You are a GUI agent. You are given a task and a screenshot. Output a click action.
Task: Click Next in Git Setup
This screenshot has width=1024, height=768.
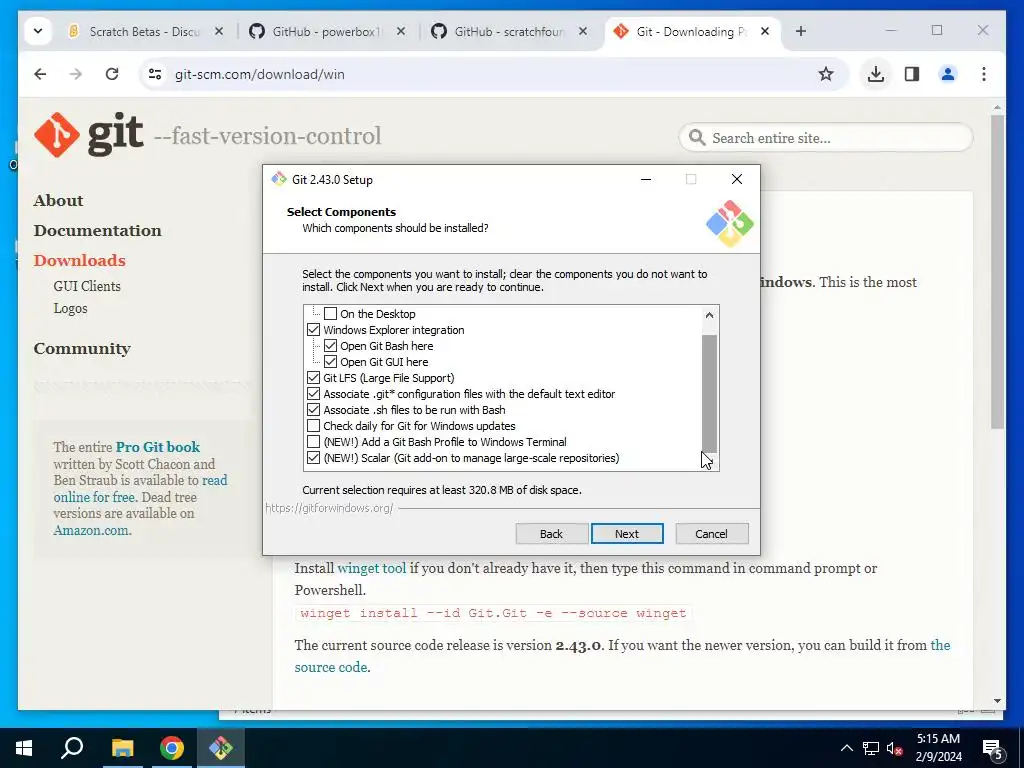[627, 534]
